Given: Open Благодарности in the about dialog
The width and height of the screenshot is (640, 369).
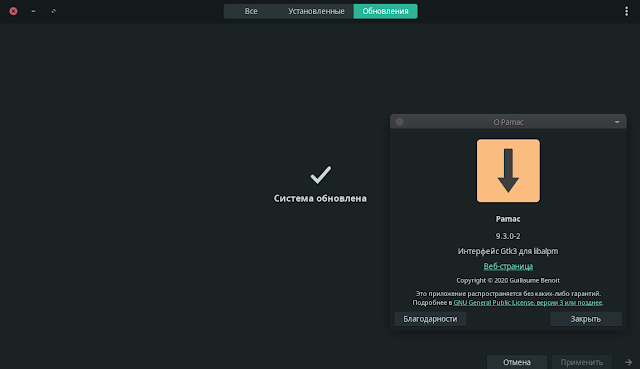Looking at the screenshot, I should [430, 319].
